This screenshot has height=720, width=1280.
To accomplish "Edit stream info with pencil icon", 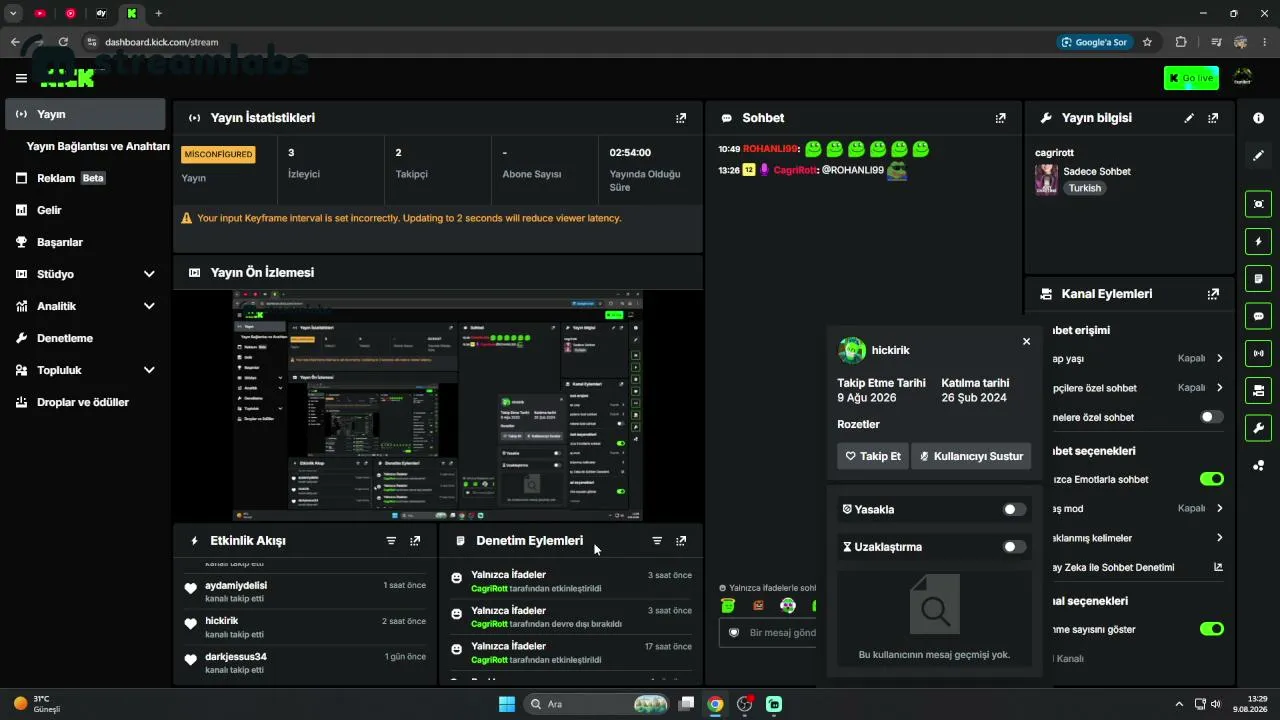I will coord(1189,118).
